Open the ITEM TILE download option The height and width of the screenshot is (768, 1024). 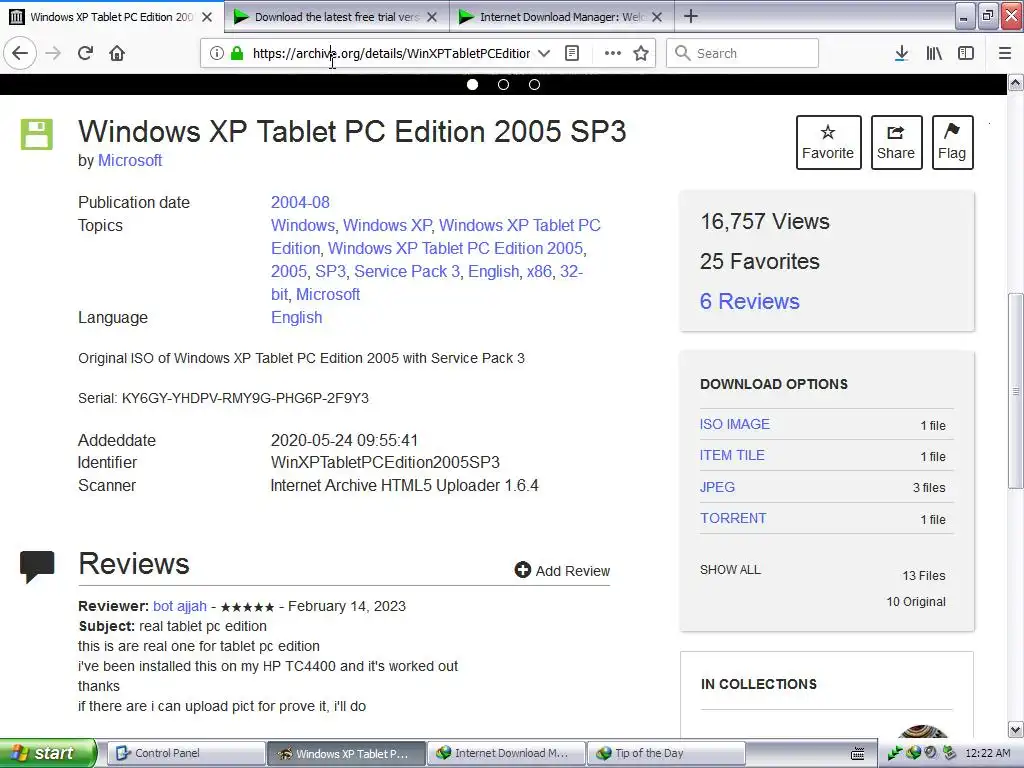pyautogui.click(x=732, y=456)
